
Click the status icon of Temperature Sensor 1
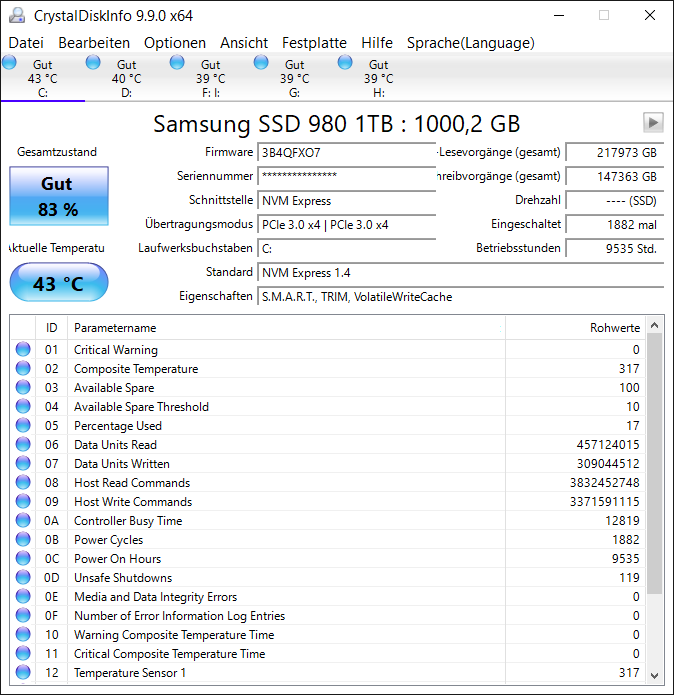click(x=23, y=672)
